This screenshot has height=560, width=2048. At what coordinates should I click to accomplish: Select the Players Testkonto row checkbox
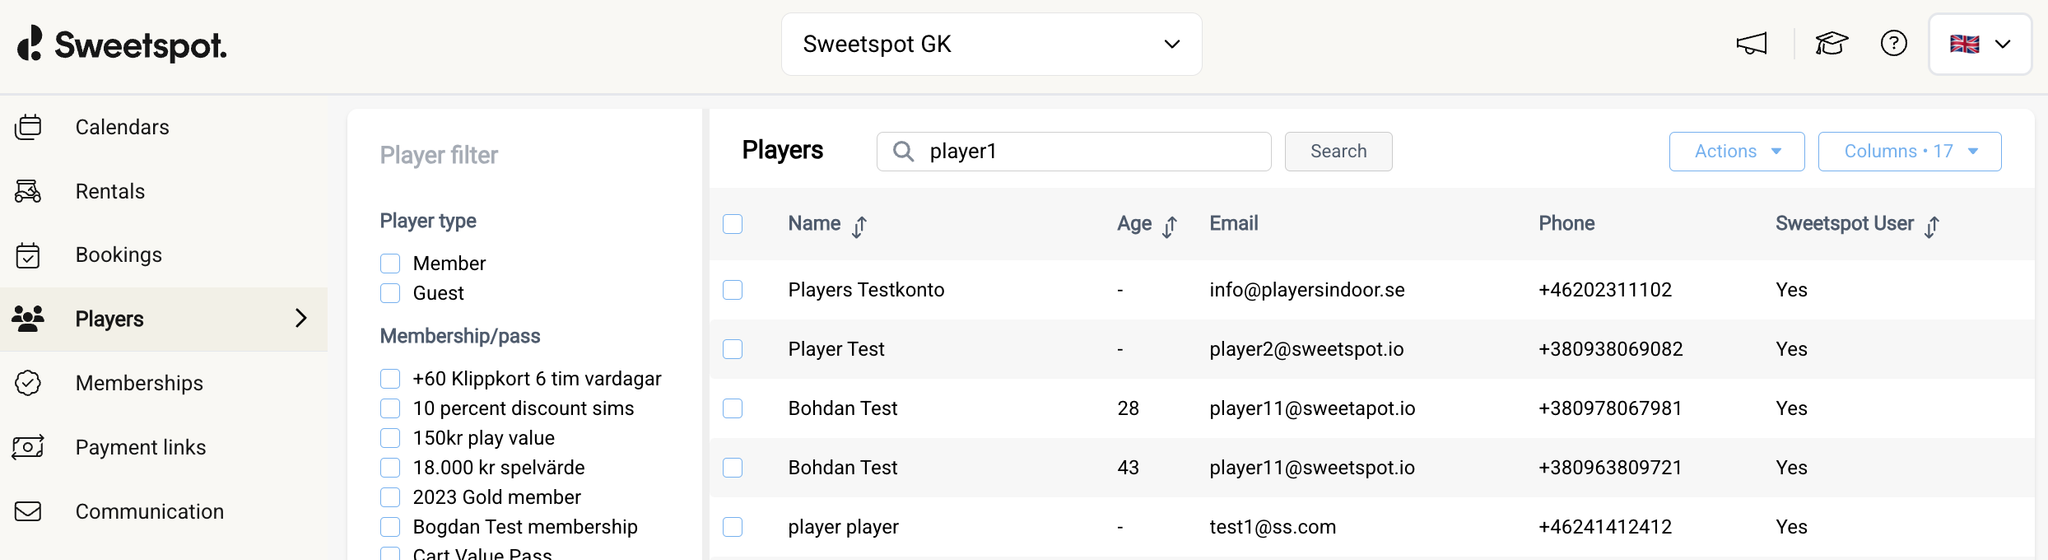[733, 290]
